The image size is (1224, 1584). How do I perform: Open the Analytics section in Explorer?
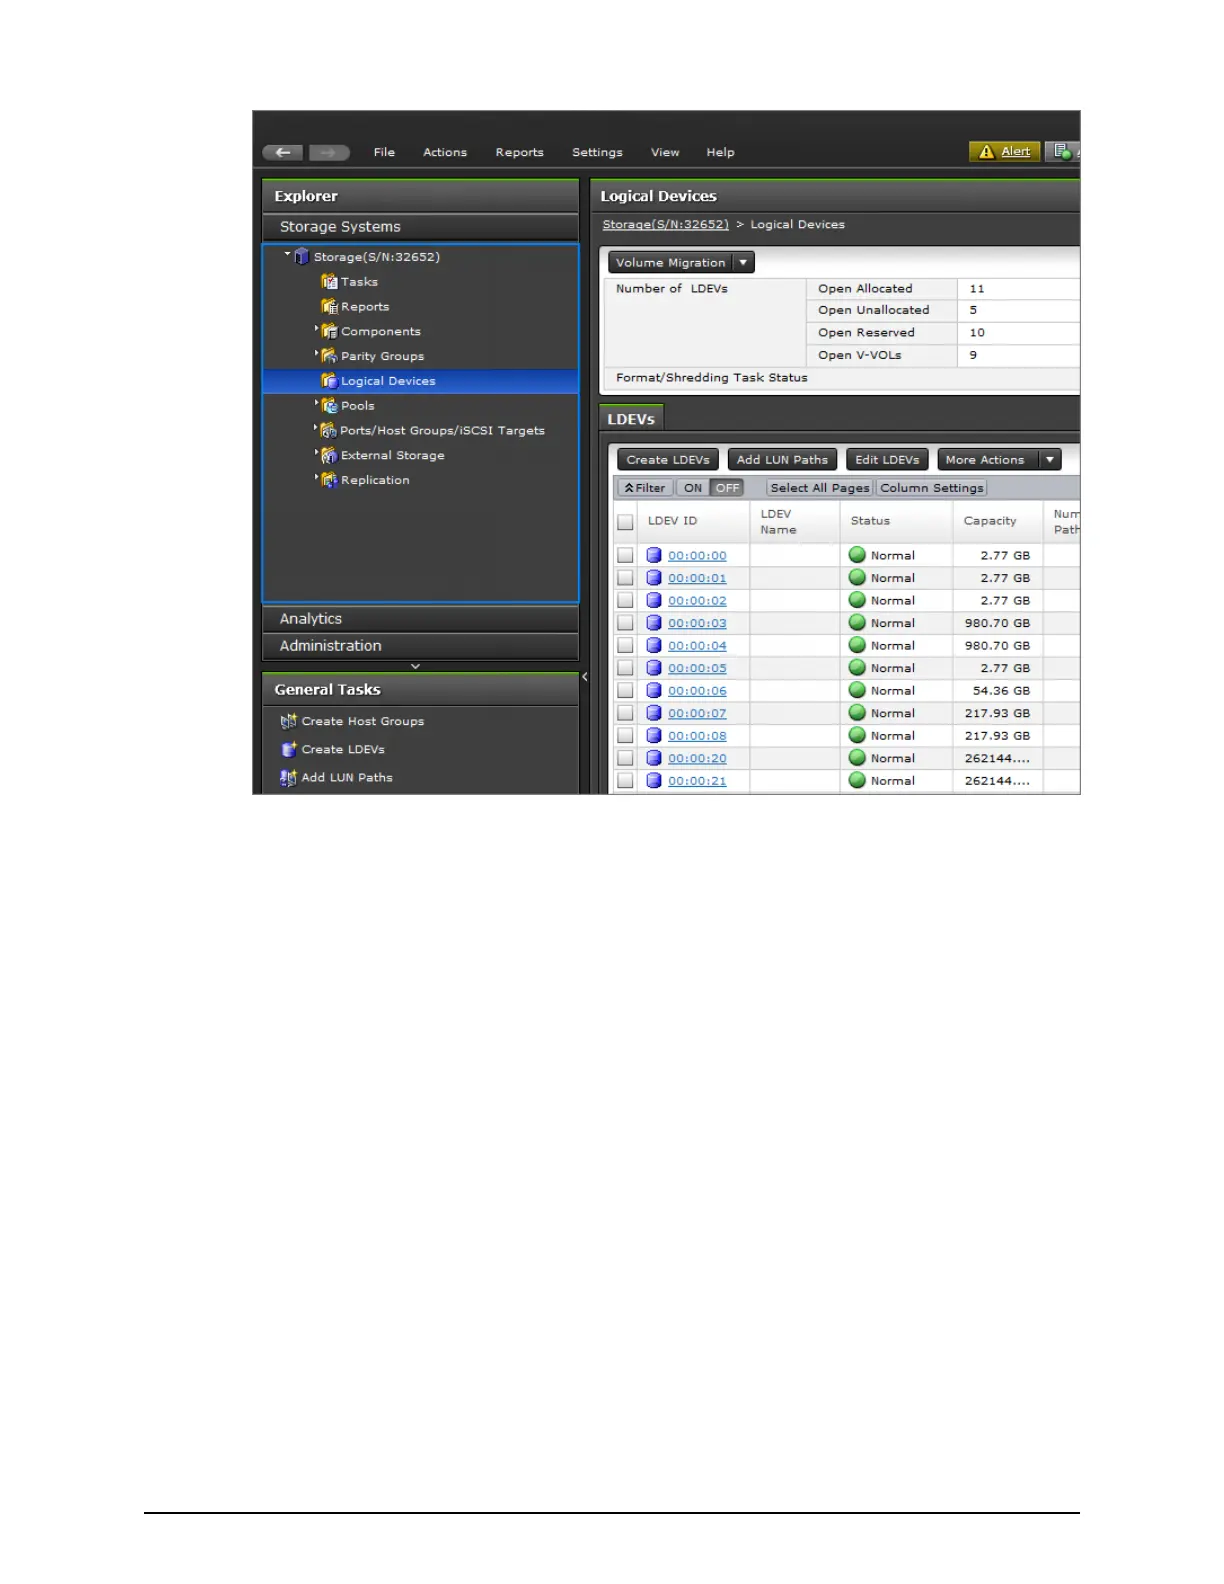[x=420, y=619]
